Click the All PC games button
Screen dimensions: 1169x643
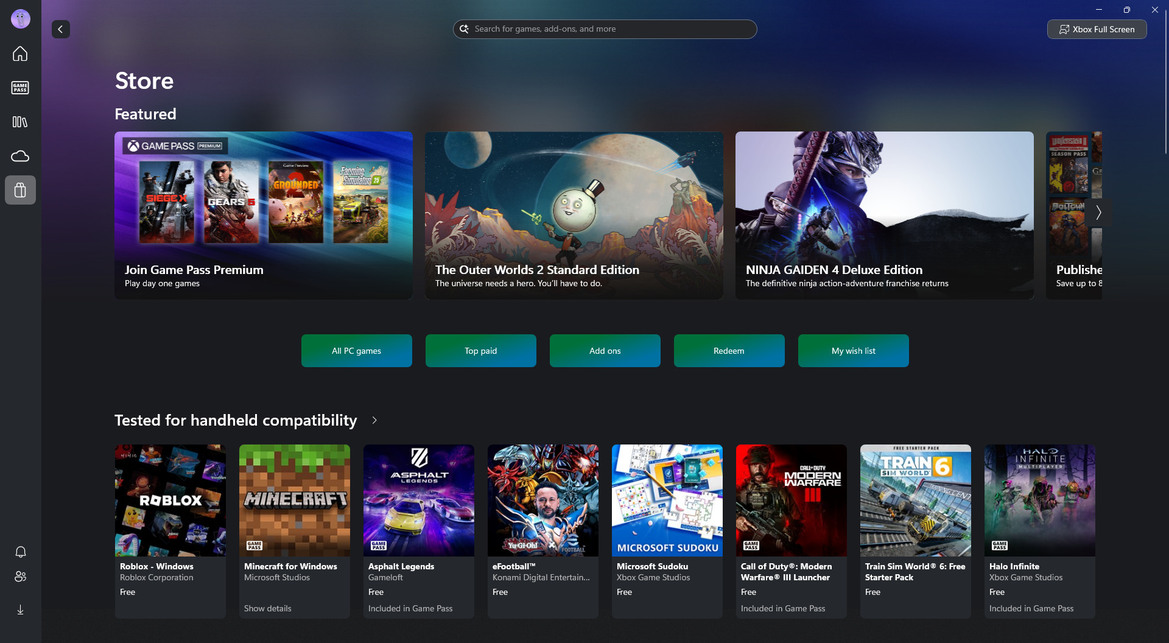(x=357, y=351)
